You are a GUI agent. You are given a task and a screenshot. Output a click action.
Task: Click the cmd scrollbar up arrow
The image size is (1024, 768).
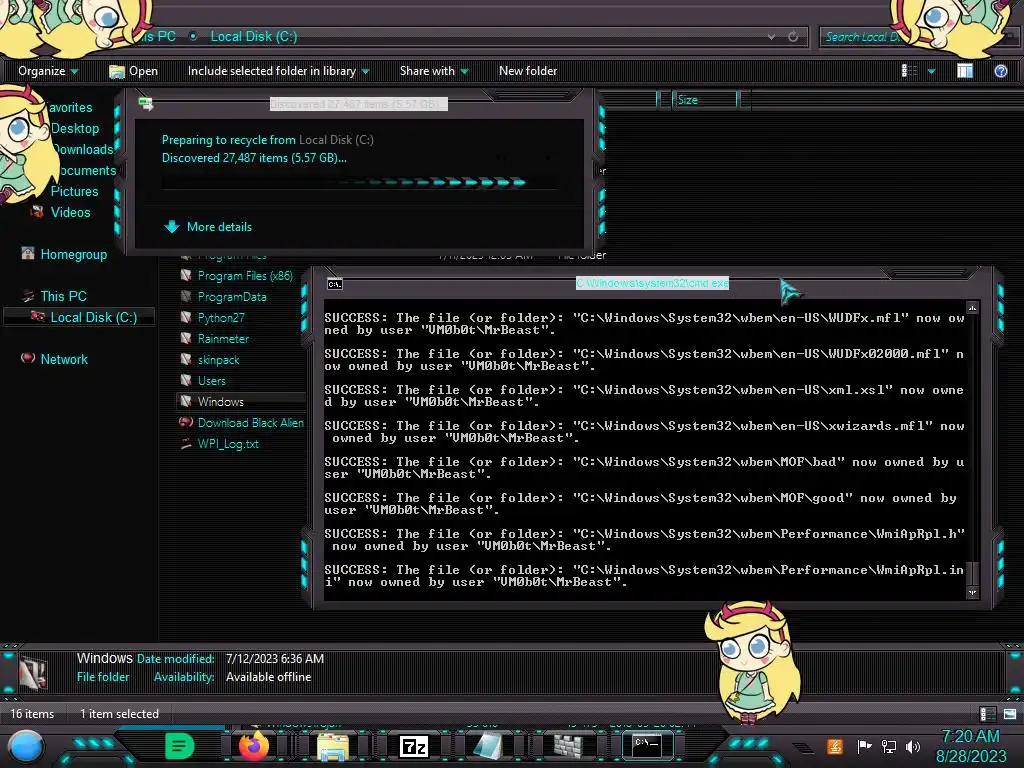tap(972, 308)
